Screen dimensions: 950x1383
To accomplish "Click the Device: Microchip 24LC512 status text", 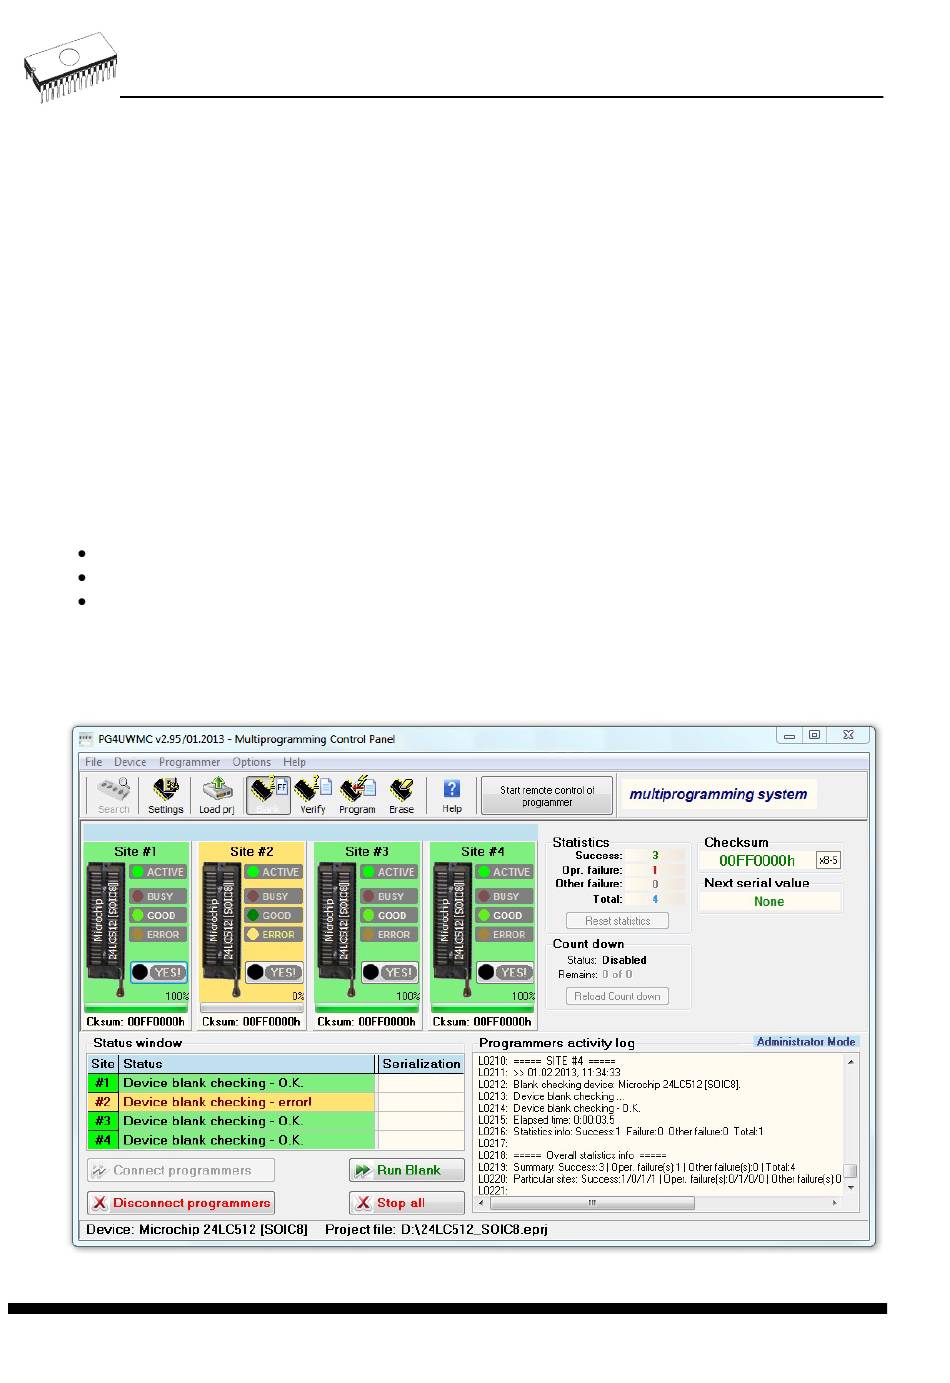I will [x=197, y=1229].
